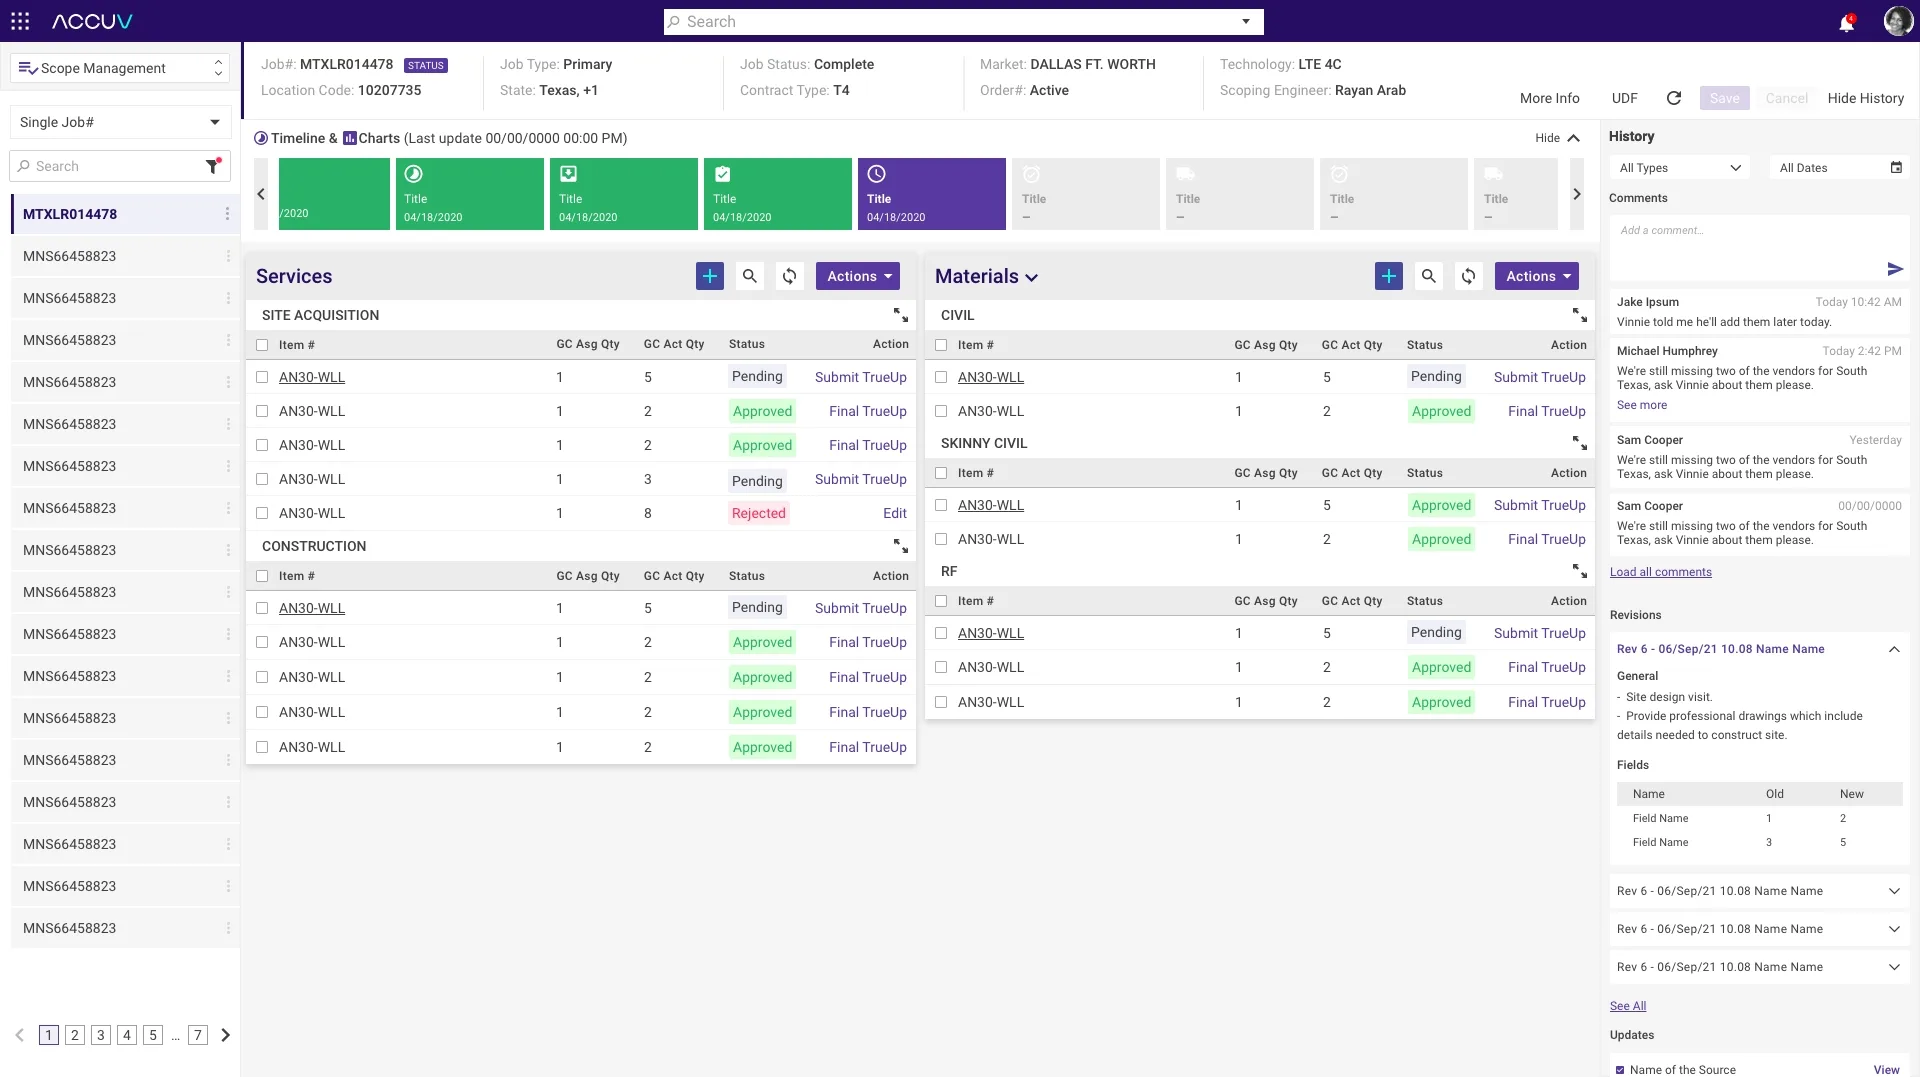Screen dimensions: 1920x1077
Task: Select all items in CIVIL header checkbox
Action: point(941,345)
